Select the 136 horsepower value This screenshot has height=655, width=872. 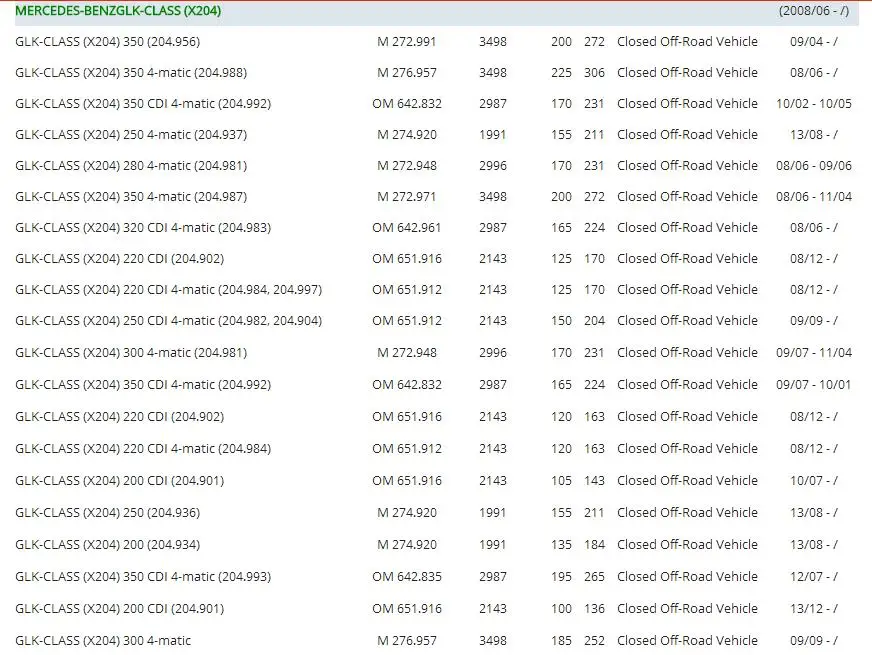tap(594, 609)
